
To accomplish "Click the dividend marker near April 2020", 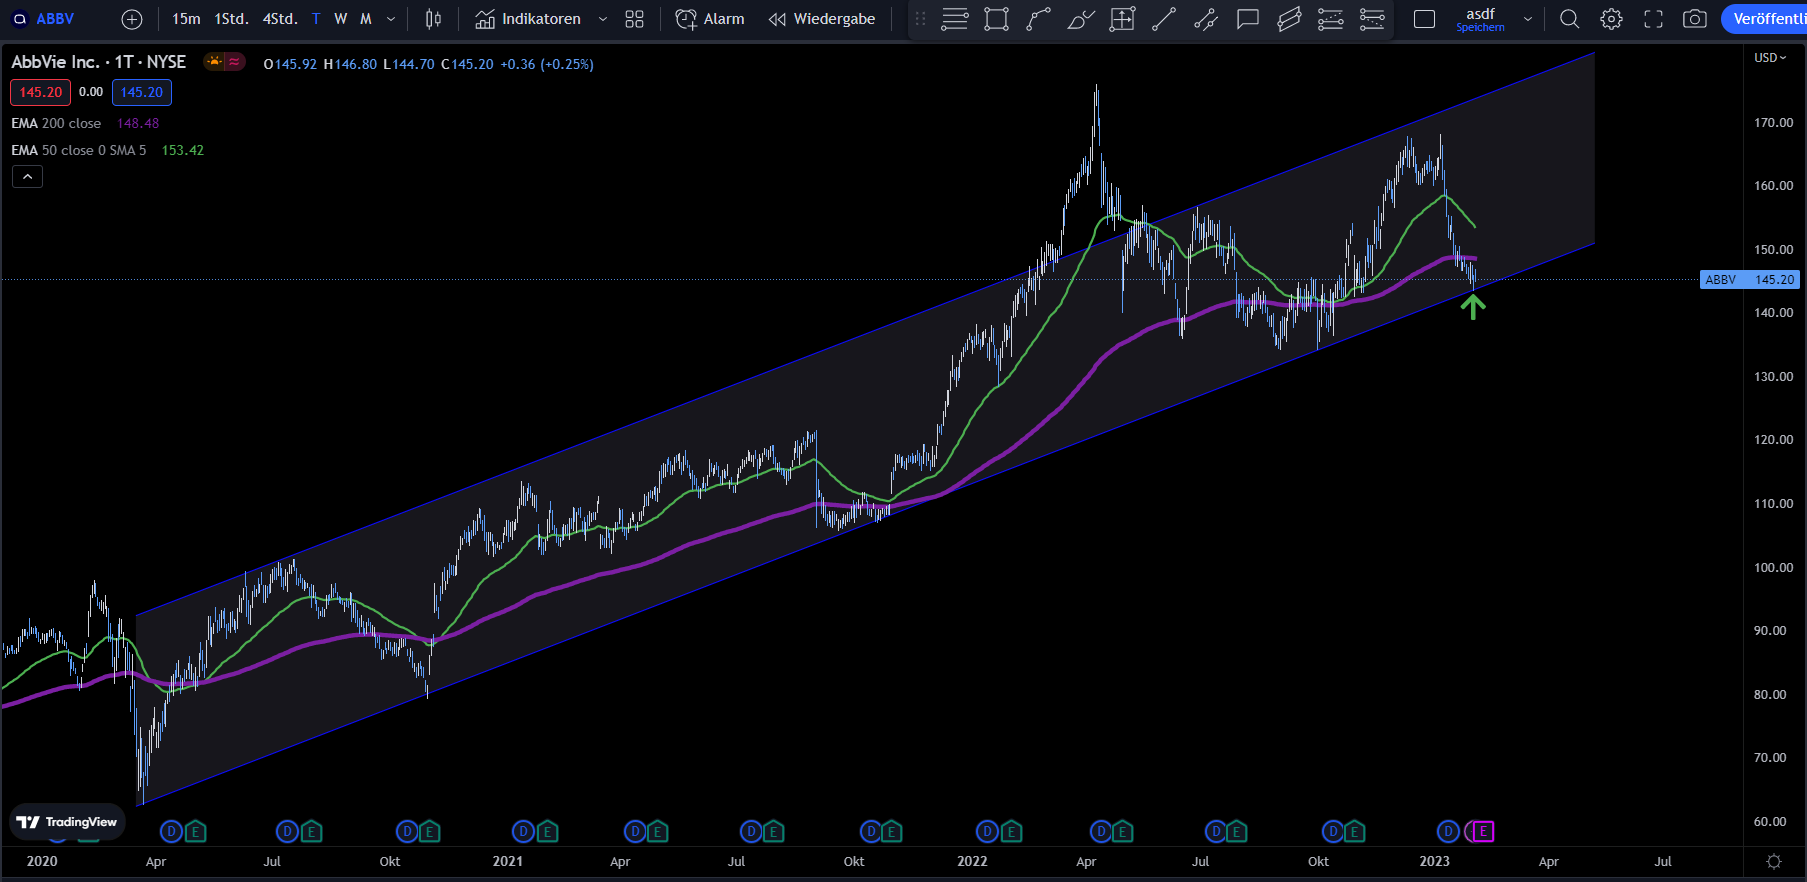I will (172, 831).
